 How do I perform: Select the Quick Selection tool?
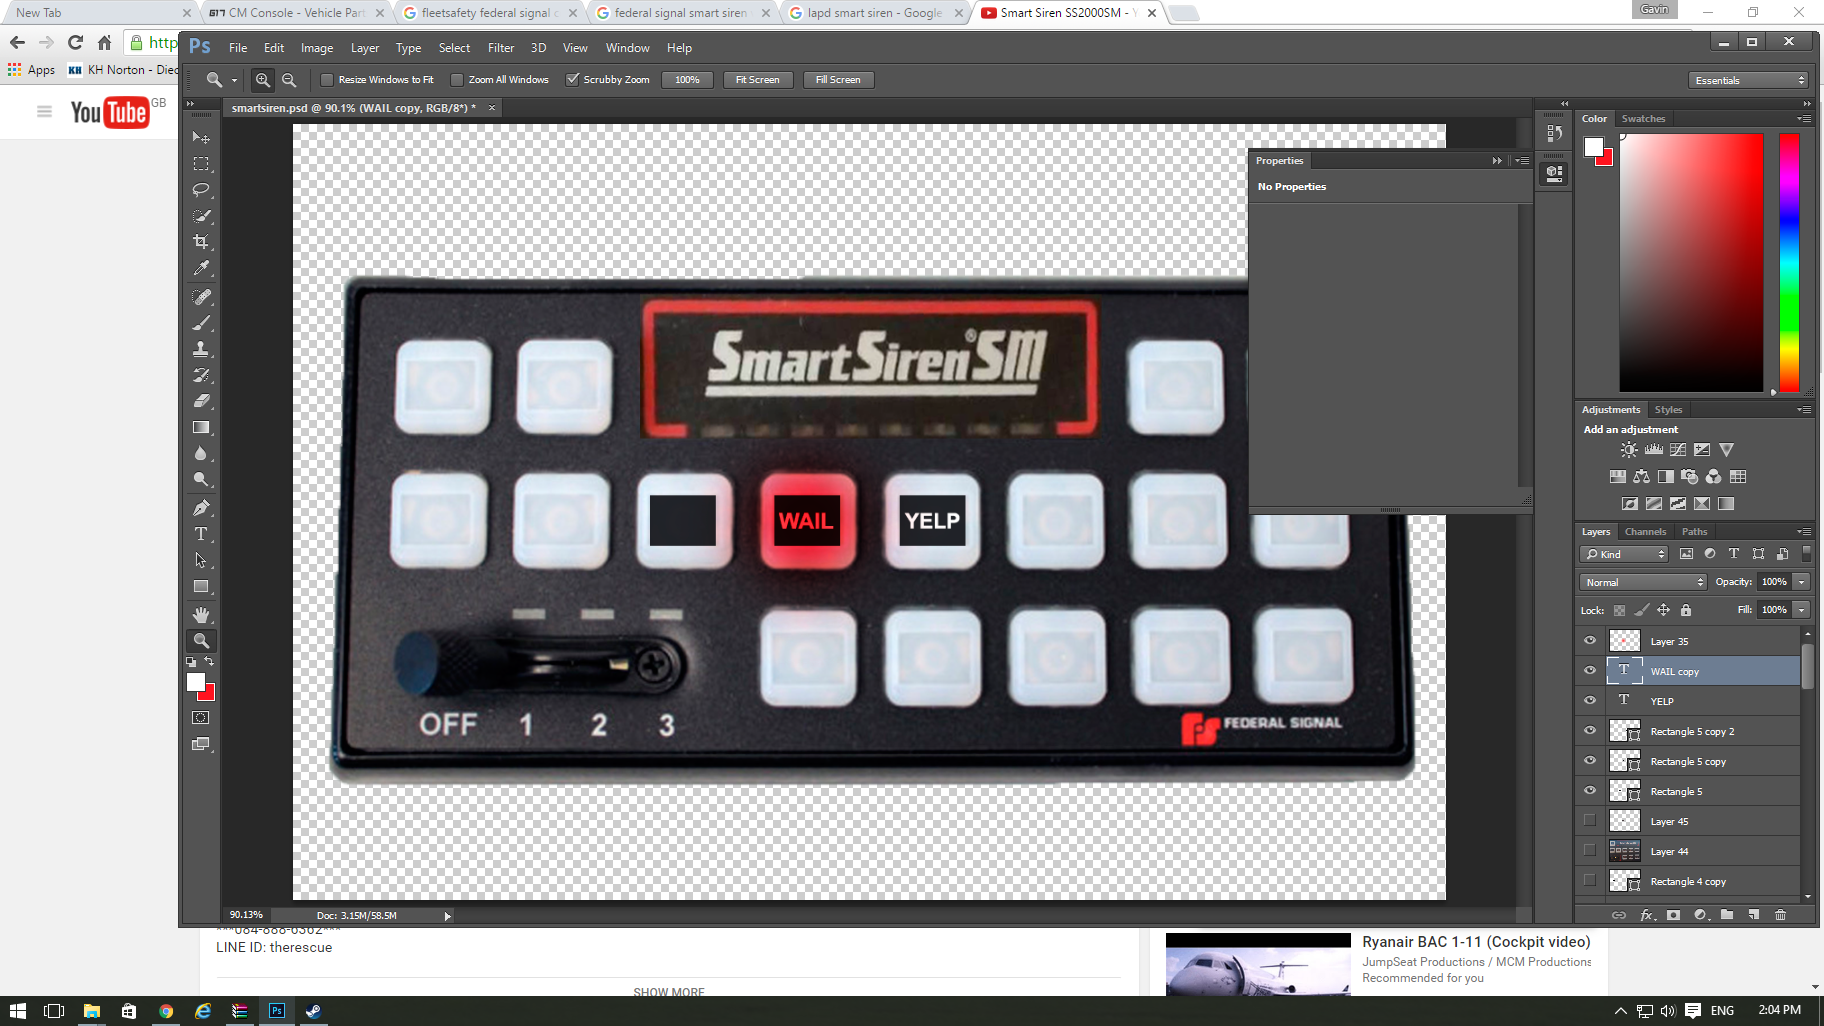[x=201, y=215]
